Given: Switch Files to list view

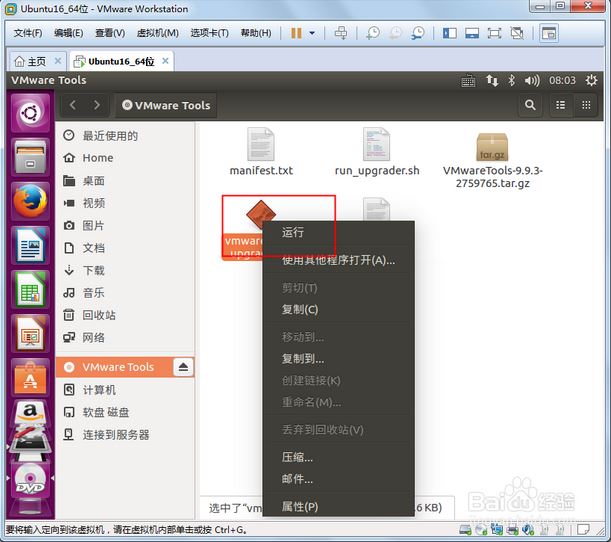Looking at the screenshot, I should [560, 105].
